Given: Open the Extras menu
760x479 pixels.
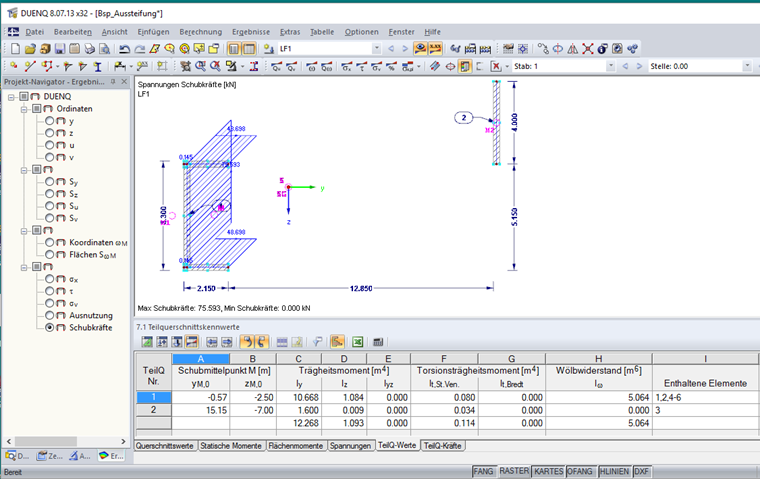Looking at the screenshot, I should [x=290, y=32].
